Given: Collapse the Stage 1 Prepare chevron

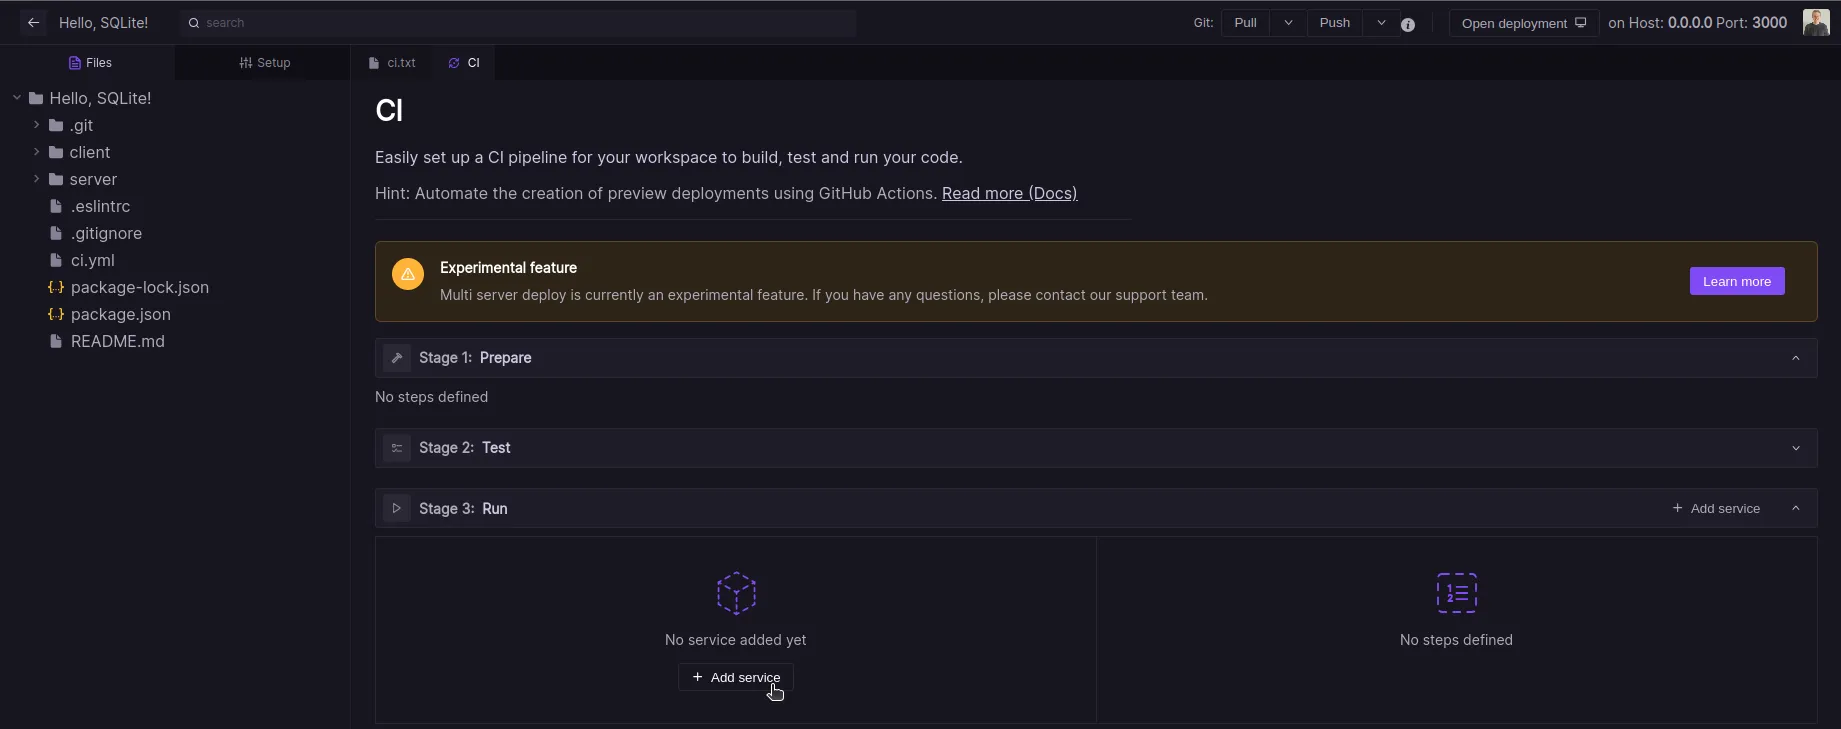Looking at the screenshot, I should pos(1796,358).
